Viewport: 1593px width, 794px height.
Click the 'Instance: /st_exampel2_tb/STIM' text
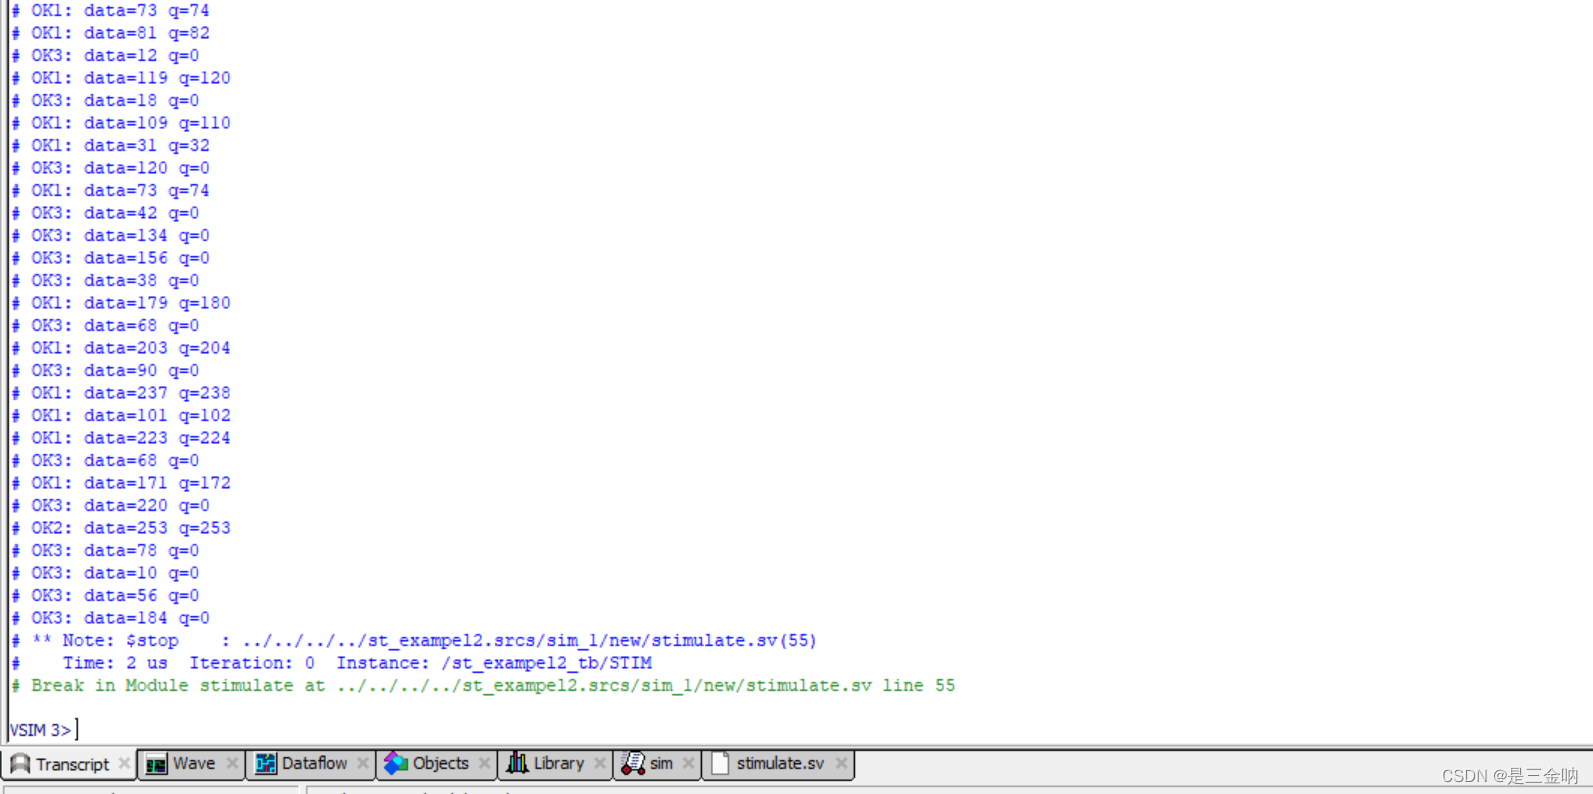(494, 663)
